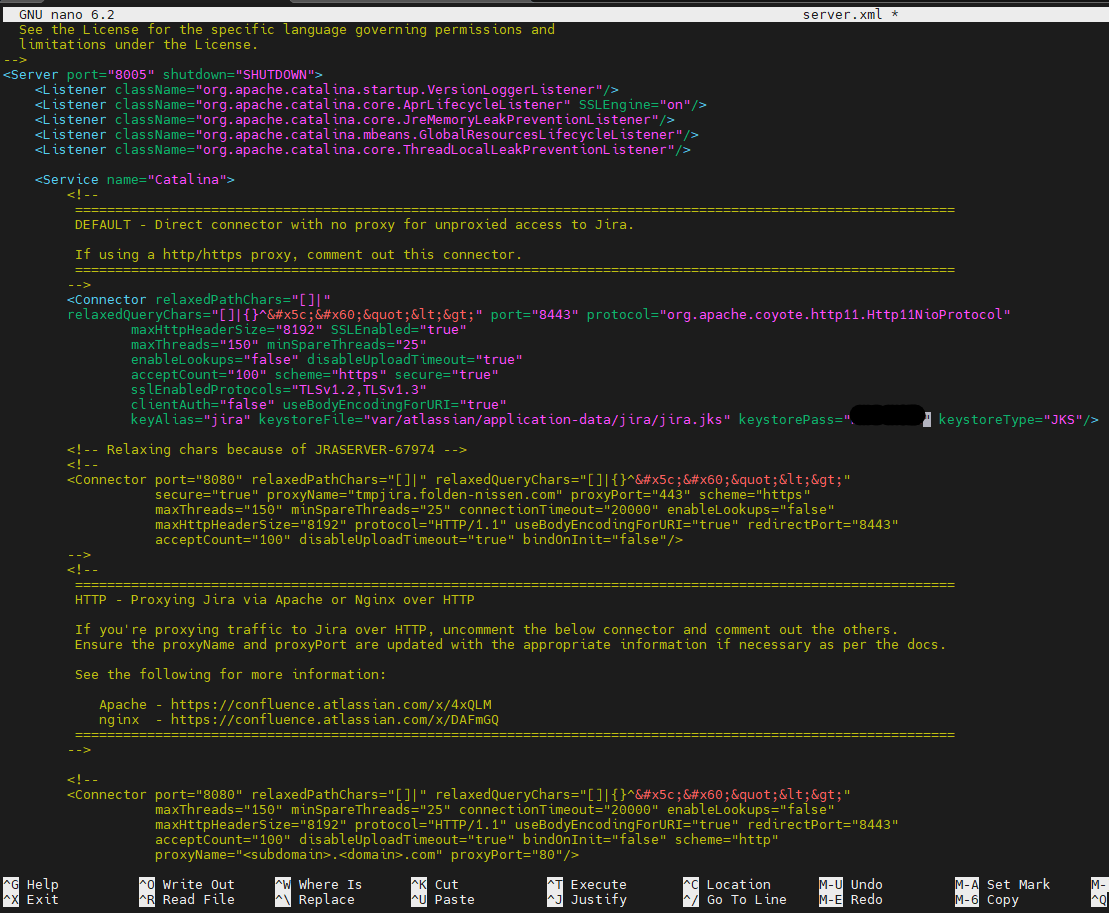This screenshot has height=913, width=1109.
Task: Place cursor on the Apache confluence URL
Action: (x=331, y=704)
